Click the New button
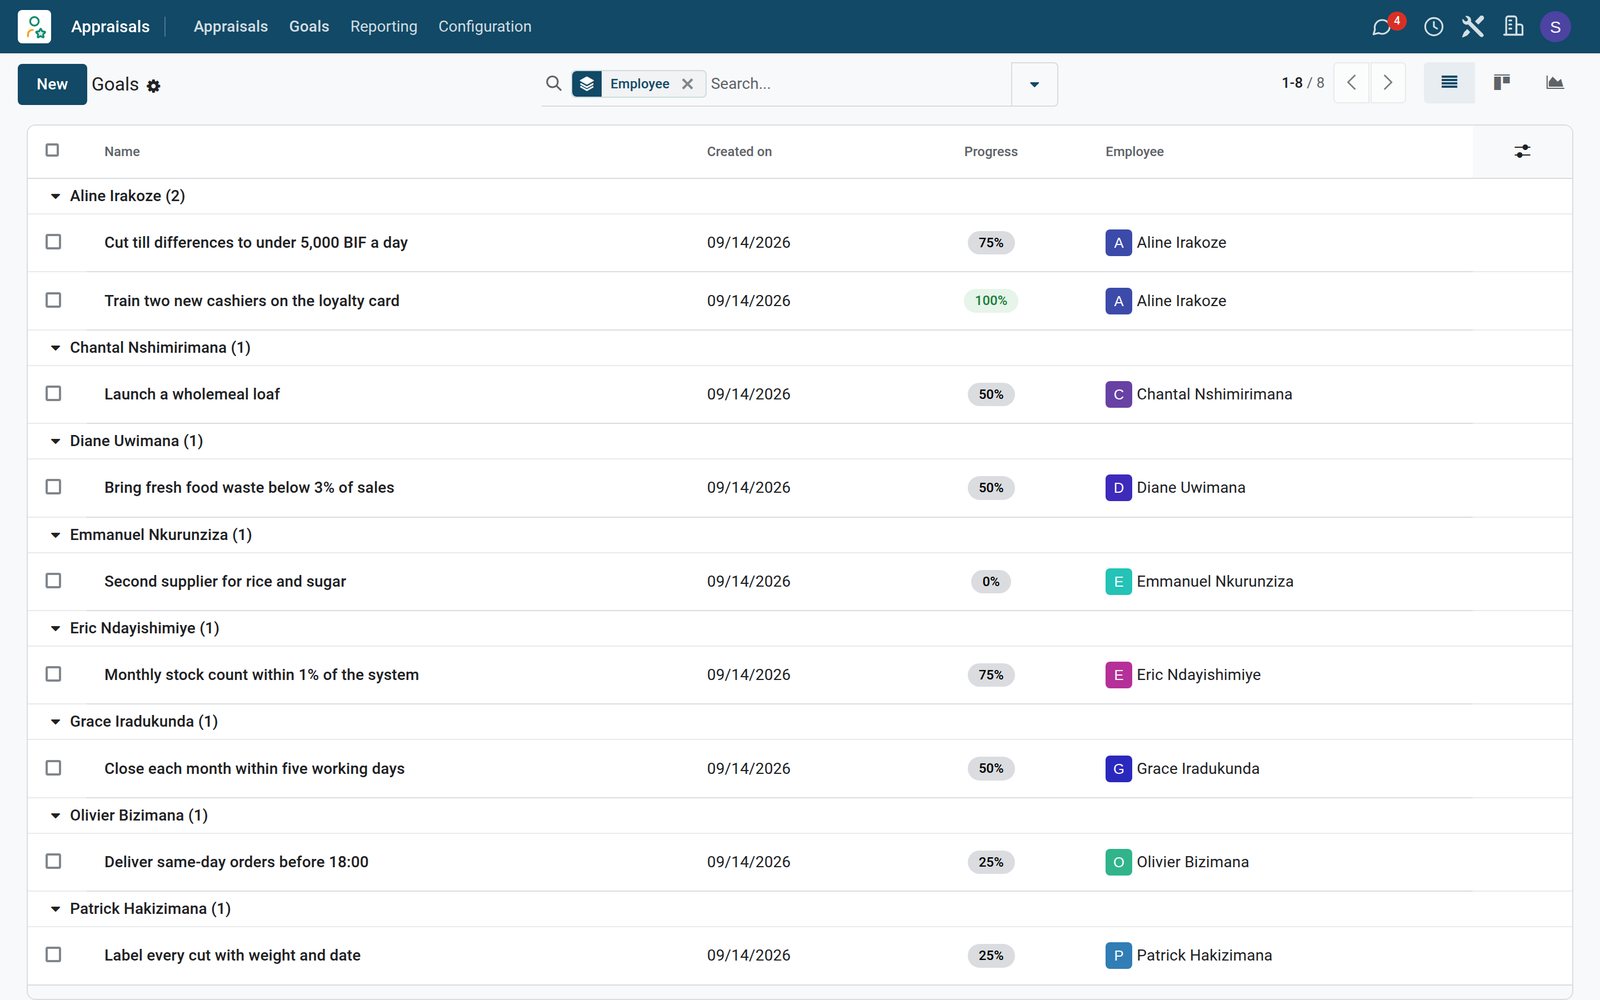The image size is (1600, 1000). pyautogui.click(x=52, y=84)
